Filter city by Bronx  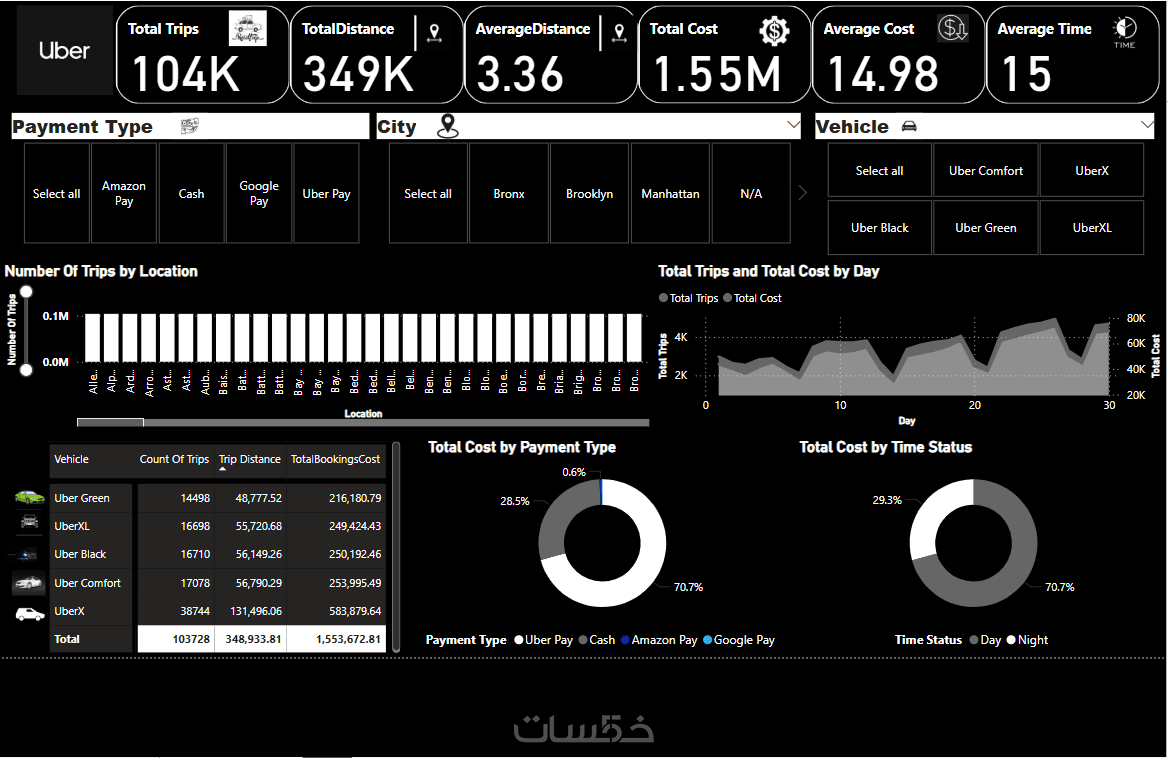click(x=509, y=194)
